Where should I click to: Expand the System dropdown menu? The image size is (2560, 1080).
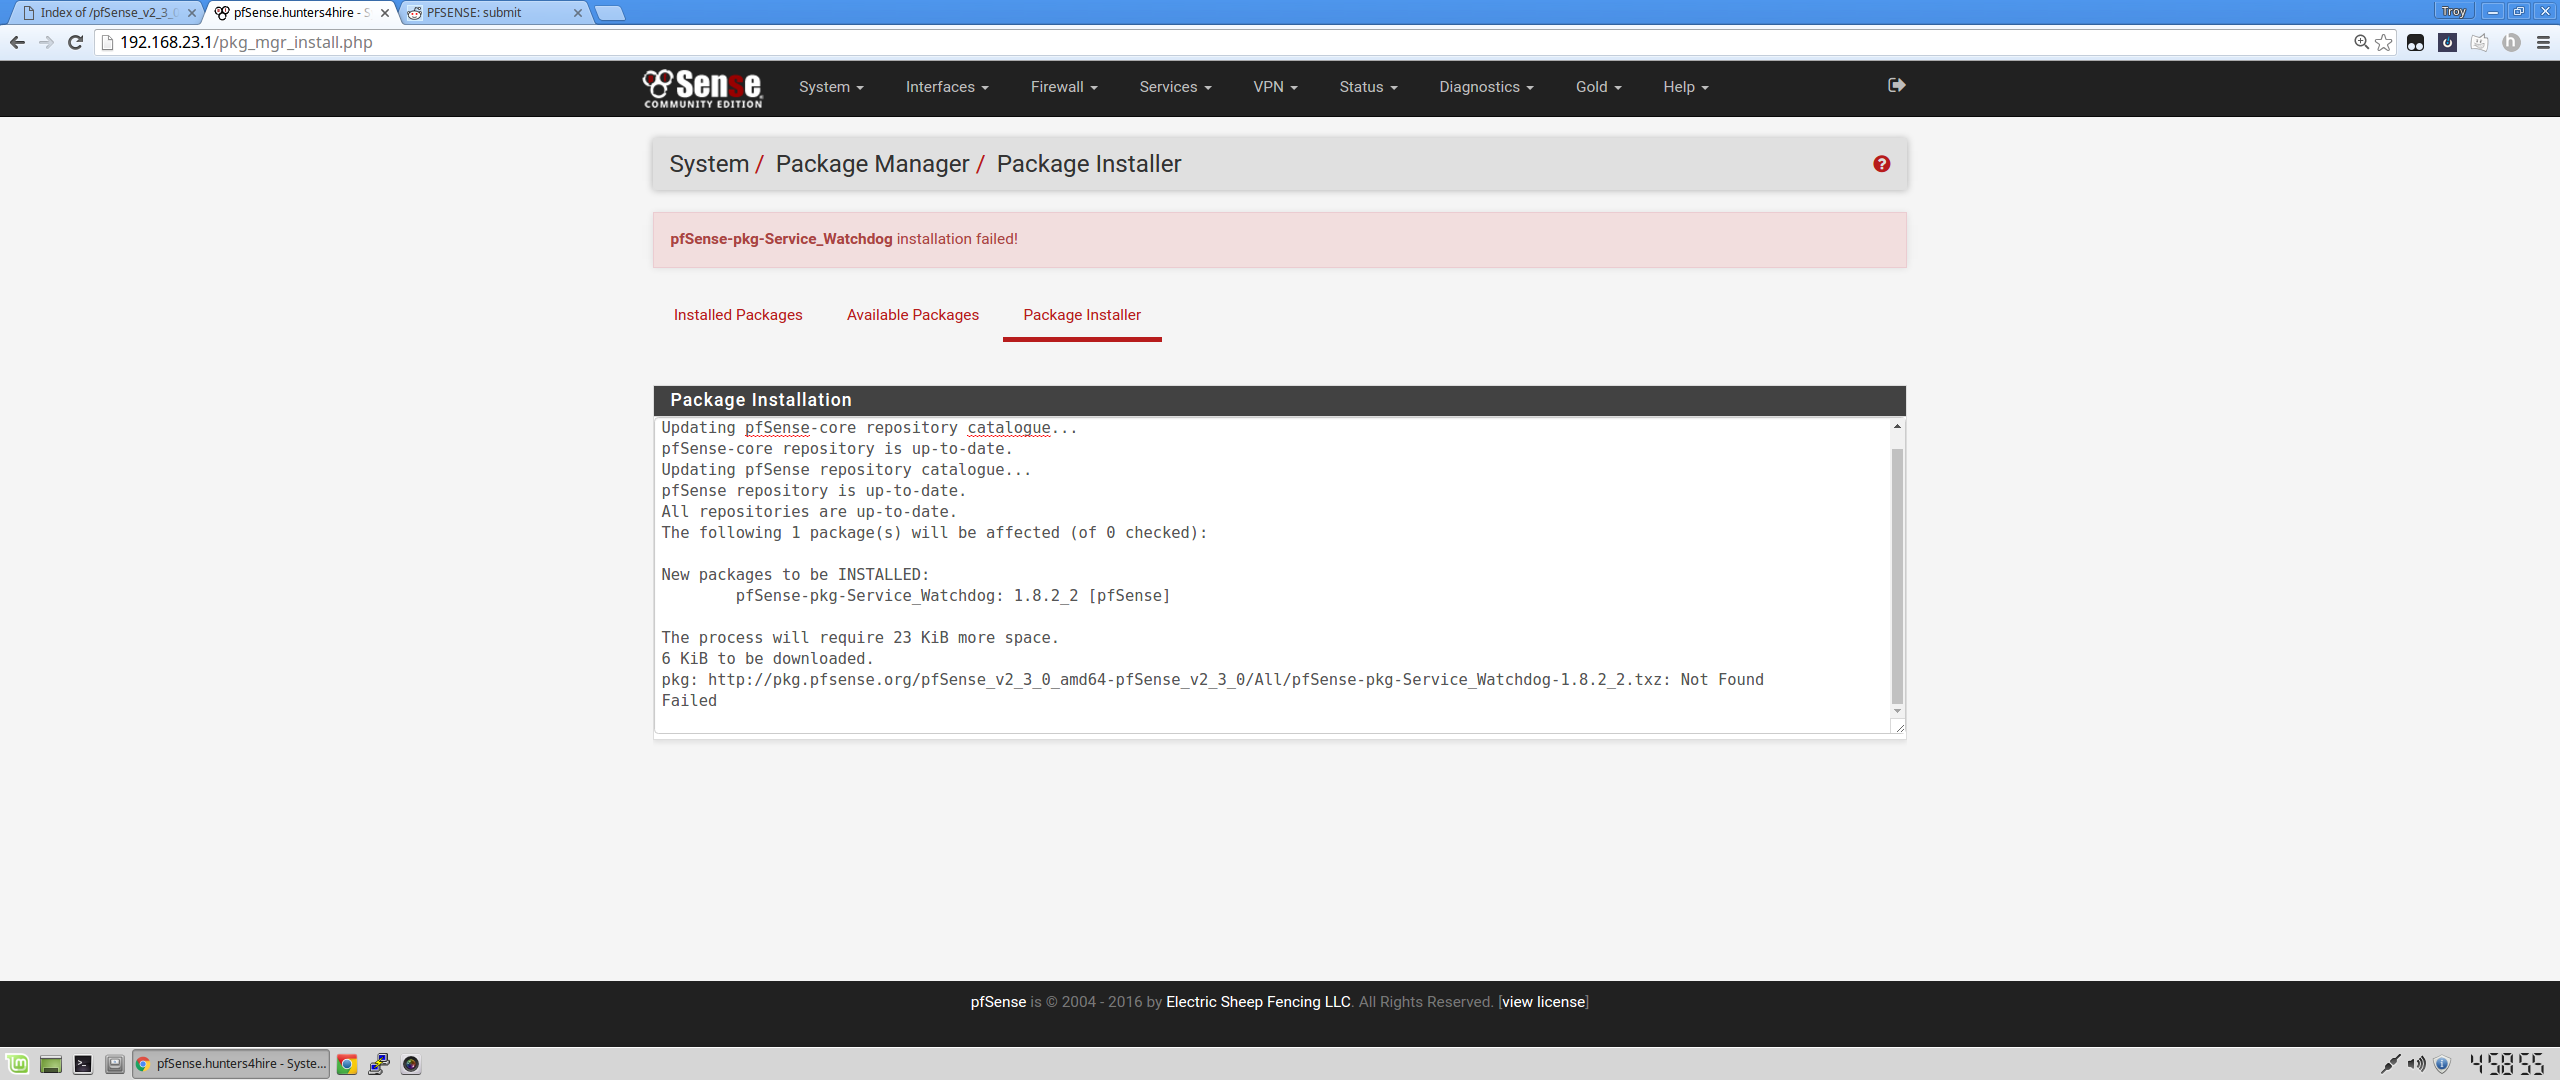(830, 87)
